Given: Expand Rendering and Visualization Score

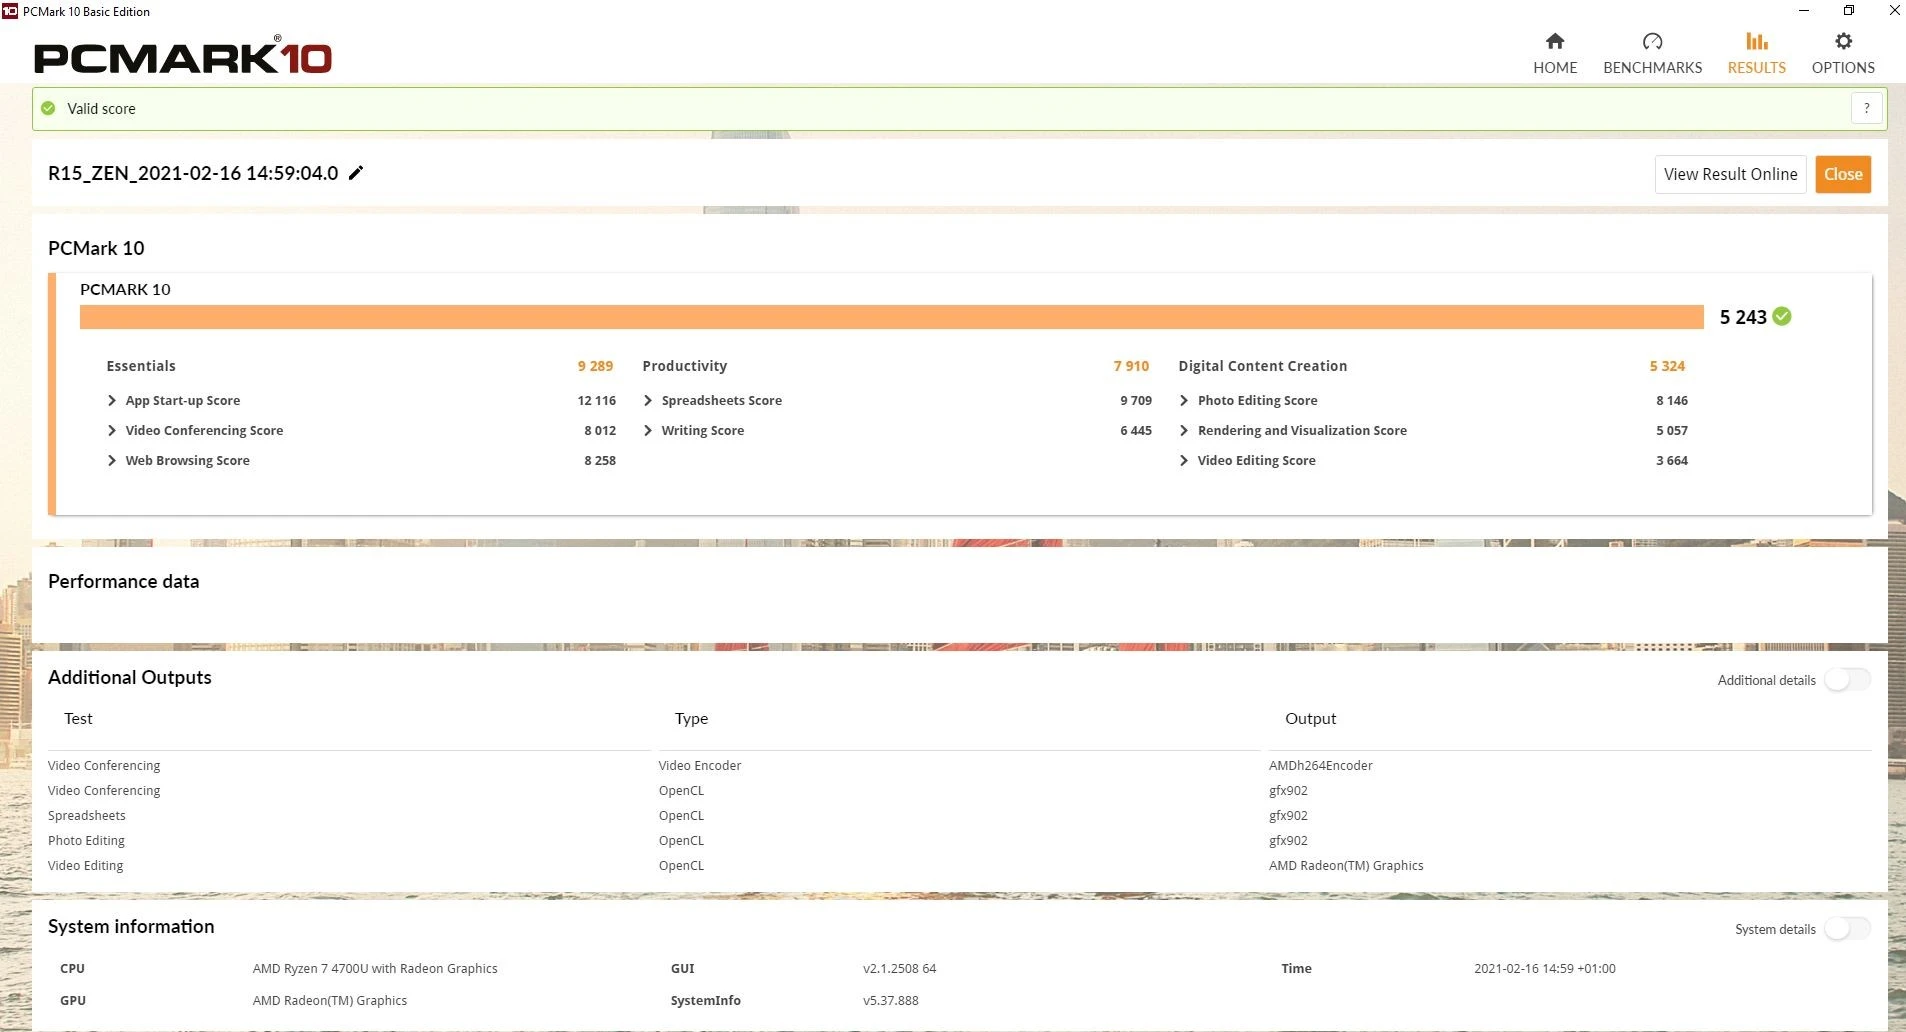Looking at the screenshot, I should click(x=1184, y=431).
